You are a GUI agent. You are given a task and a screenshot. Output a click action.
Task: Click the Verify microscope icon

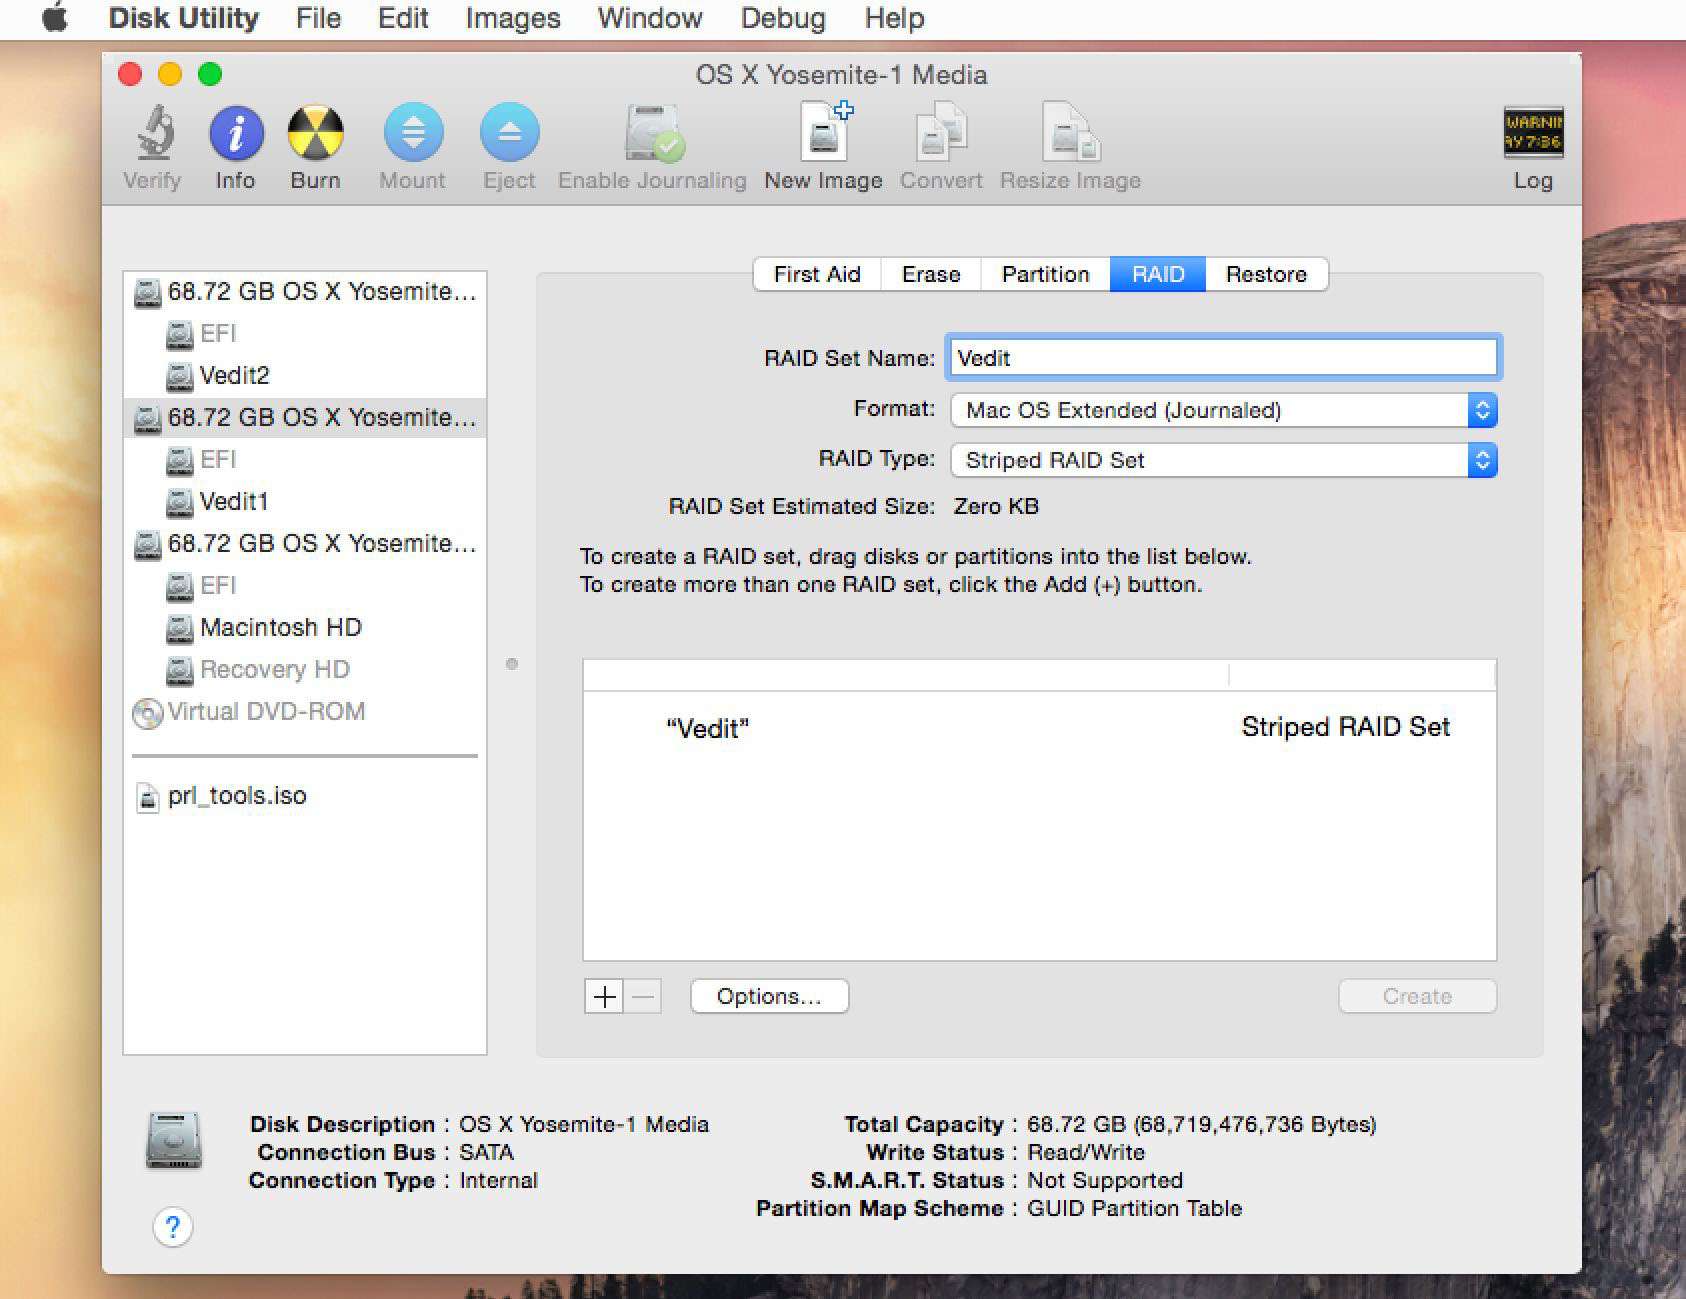pos(153,133)
